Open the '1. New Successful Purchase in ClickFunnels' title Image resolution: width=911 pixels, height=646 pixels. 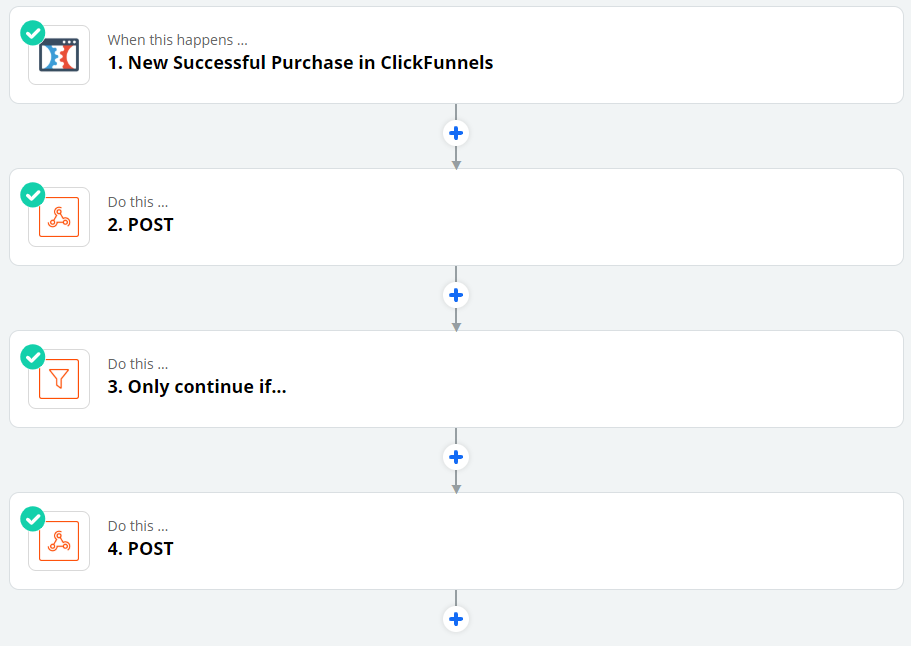(x=300, y=63)
